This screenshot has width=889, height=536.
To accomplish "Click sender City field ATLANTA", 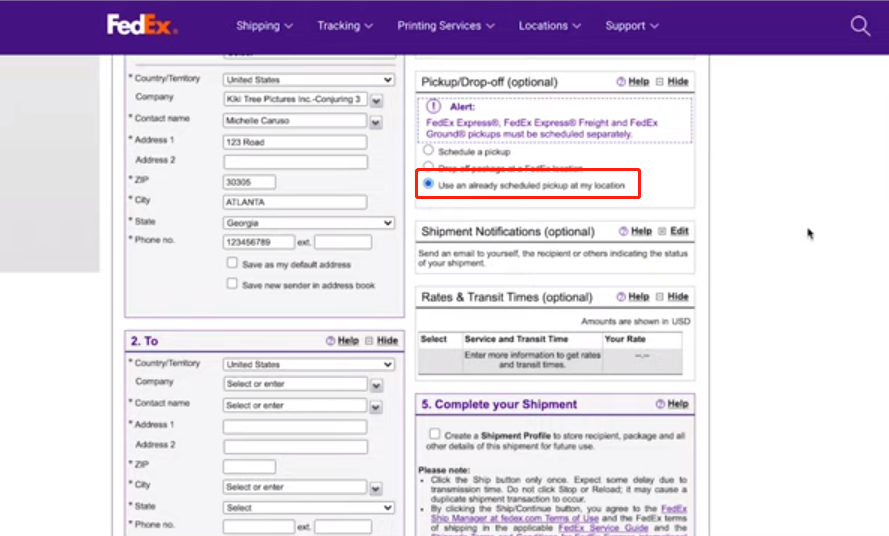I will 295,202.
